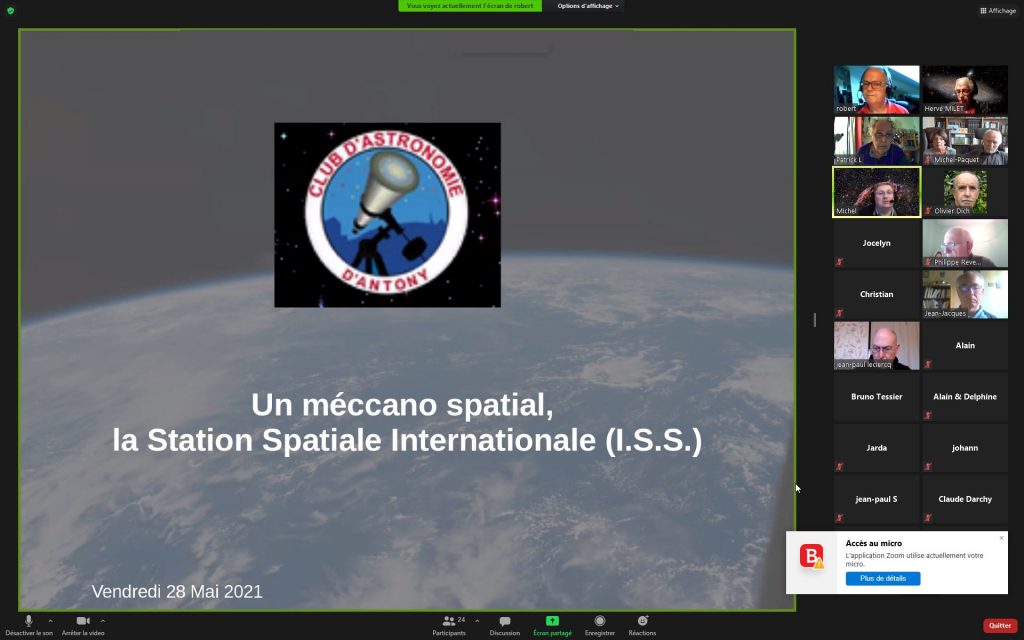This screenshot has width=1024, height=640.
Task: Select Bruno Tessier's participant tile
Action: tap(876, 396)
